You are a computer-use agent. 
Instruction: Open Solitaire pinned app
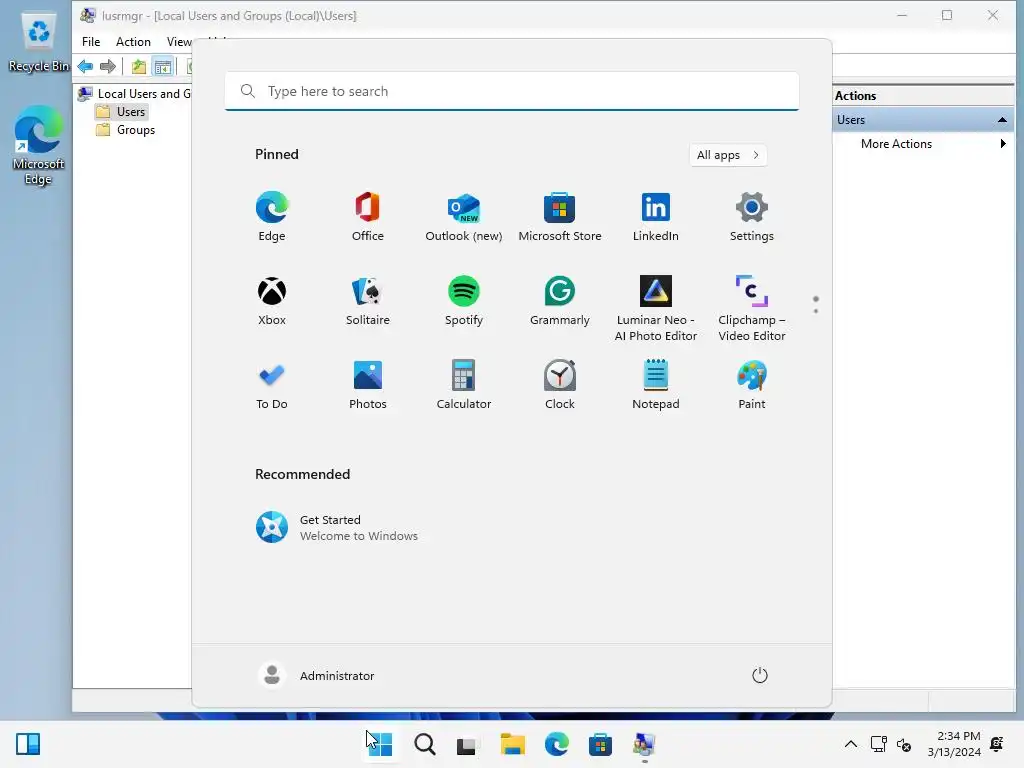click(x=368, y=301)
